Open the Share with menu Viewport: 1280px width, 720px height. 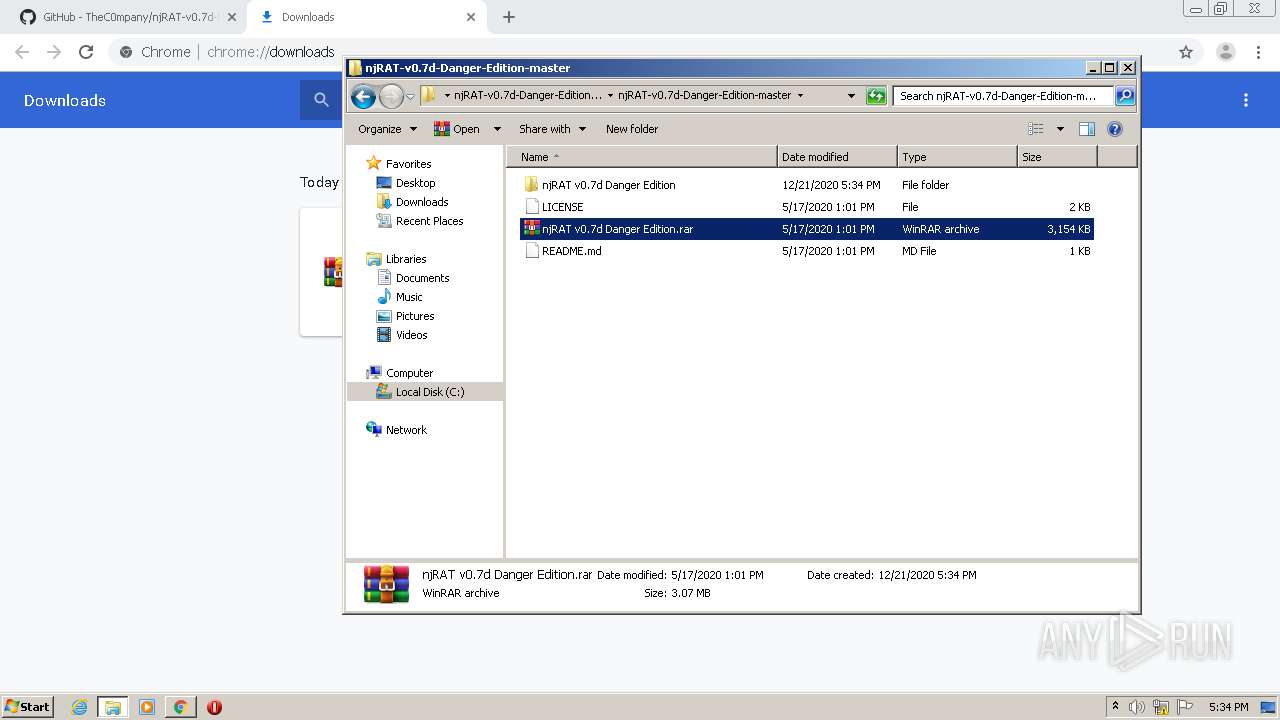(x=552, y=129)
